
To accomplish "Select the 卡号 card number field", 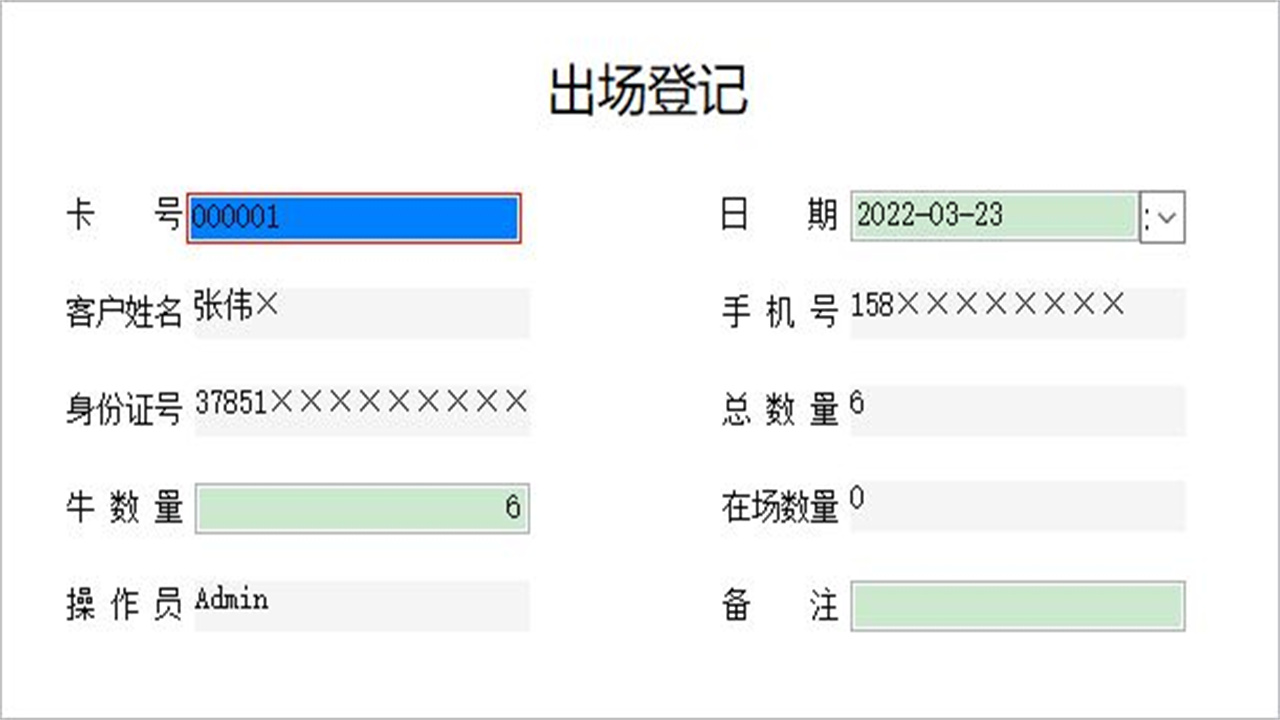I will (353, 217).
